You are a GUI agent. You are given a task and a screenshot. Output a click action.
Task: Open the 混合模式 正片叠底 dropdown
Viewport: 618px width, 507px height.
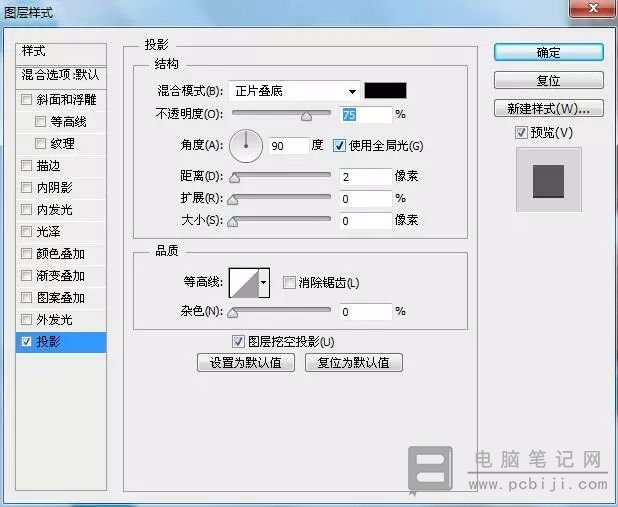(x=294, y=91)
